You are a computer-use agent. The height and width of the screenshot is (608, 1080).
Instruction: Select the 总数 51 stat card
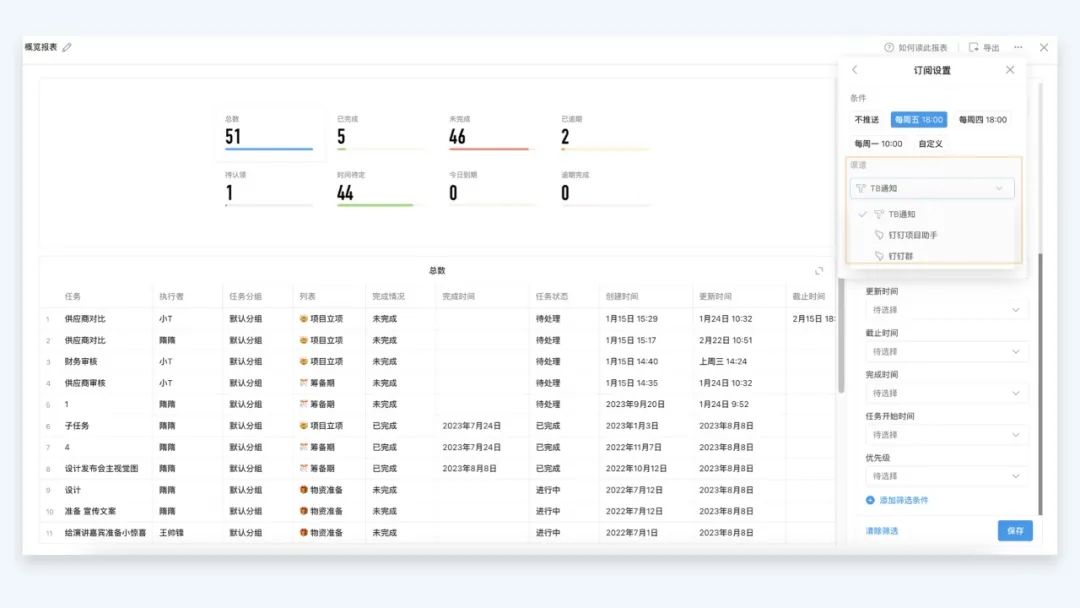[269, 132]
